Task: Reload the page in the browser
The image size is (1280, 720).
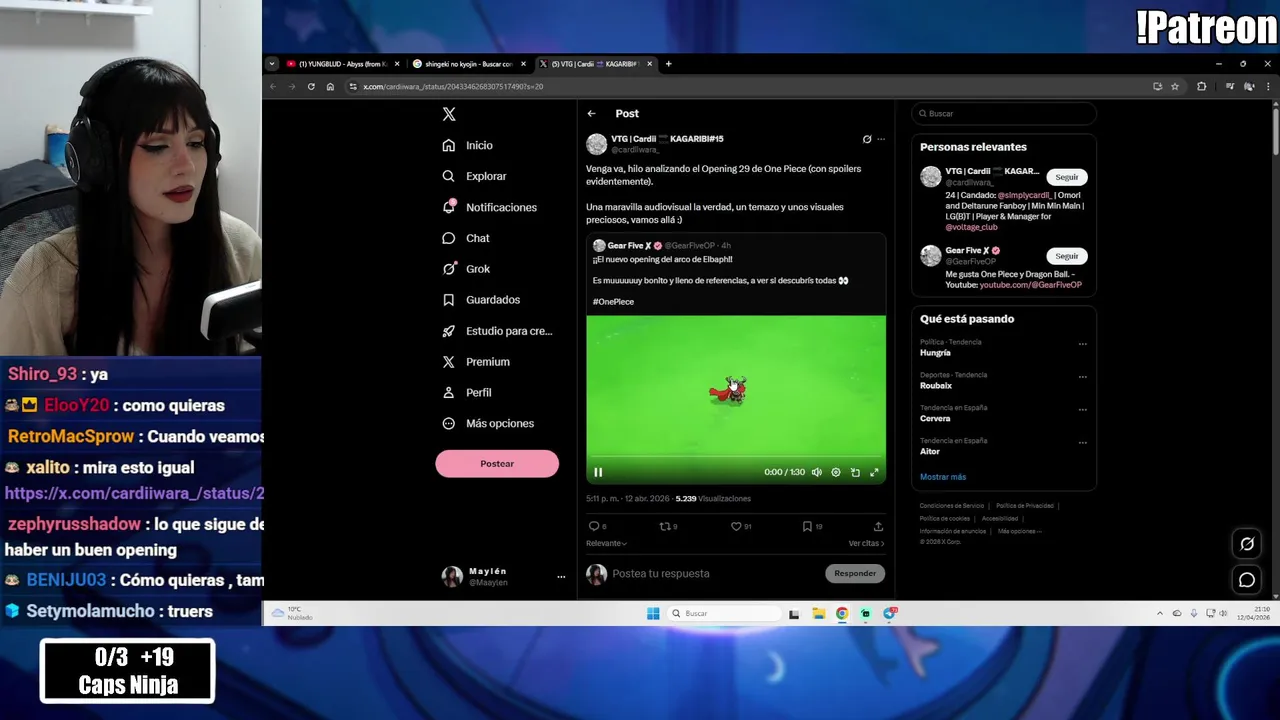Action: coord(311,87)
